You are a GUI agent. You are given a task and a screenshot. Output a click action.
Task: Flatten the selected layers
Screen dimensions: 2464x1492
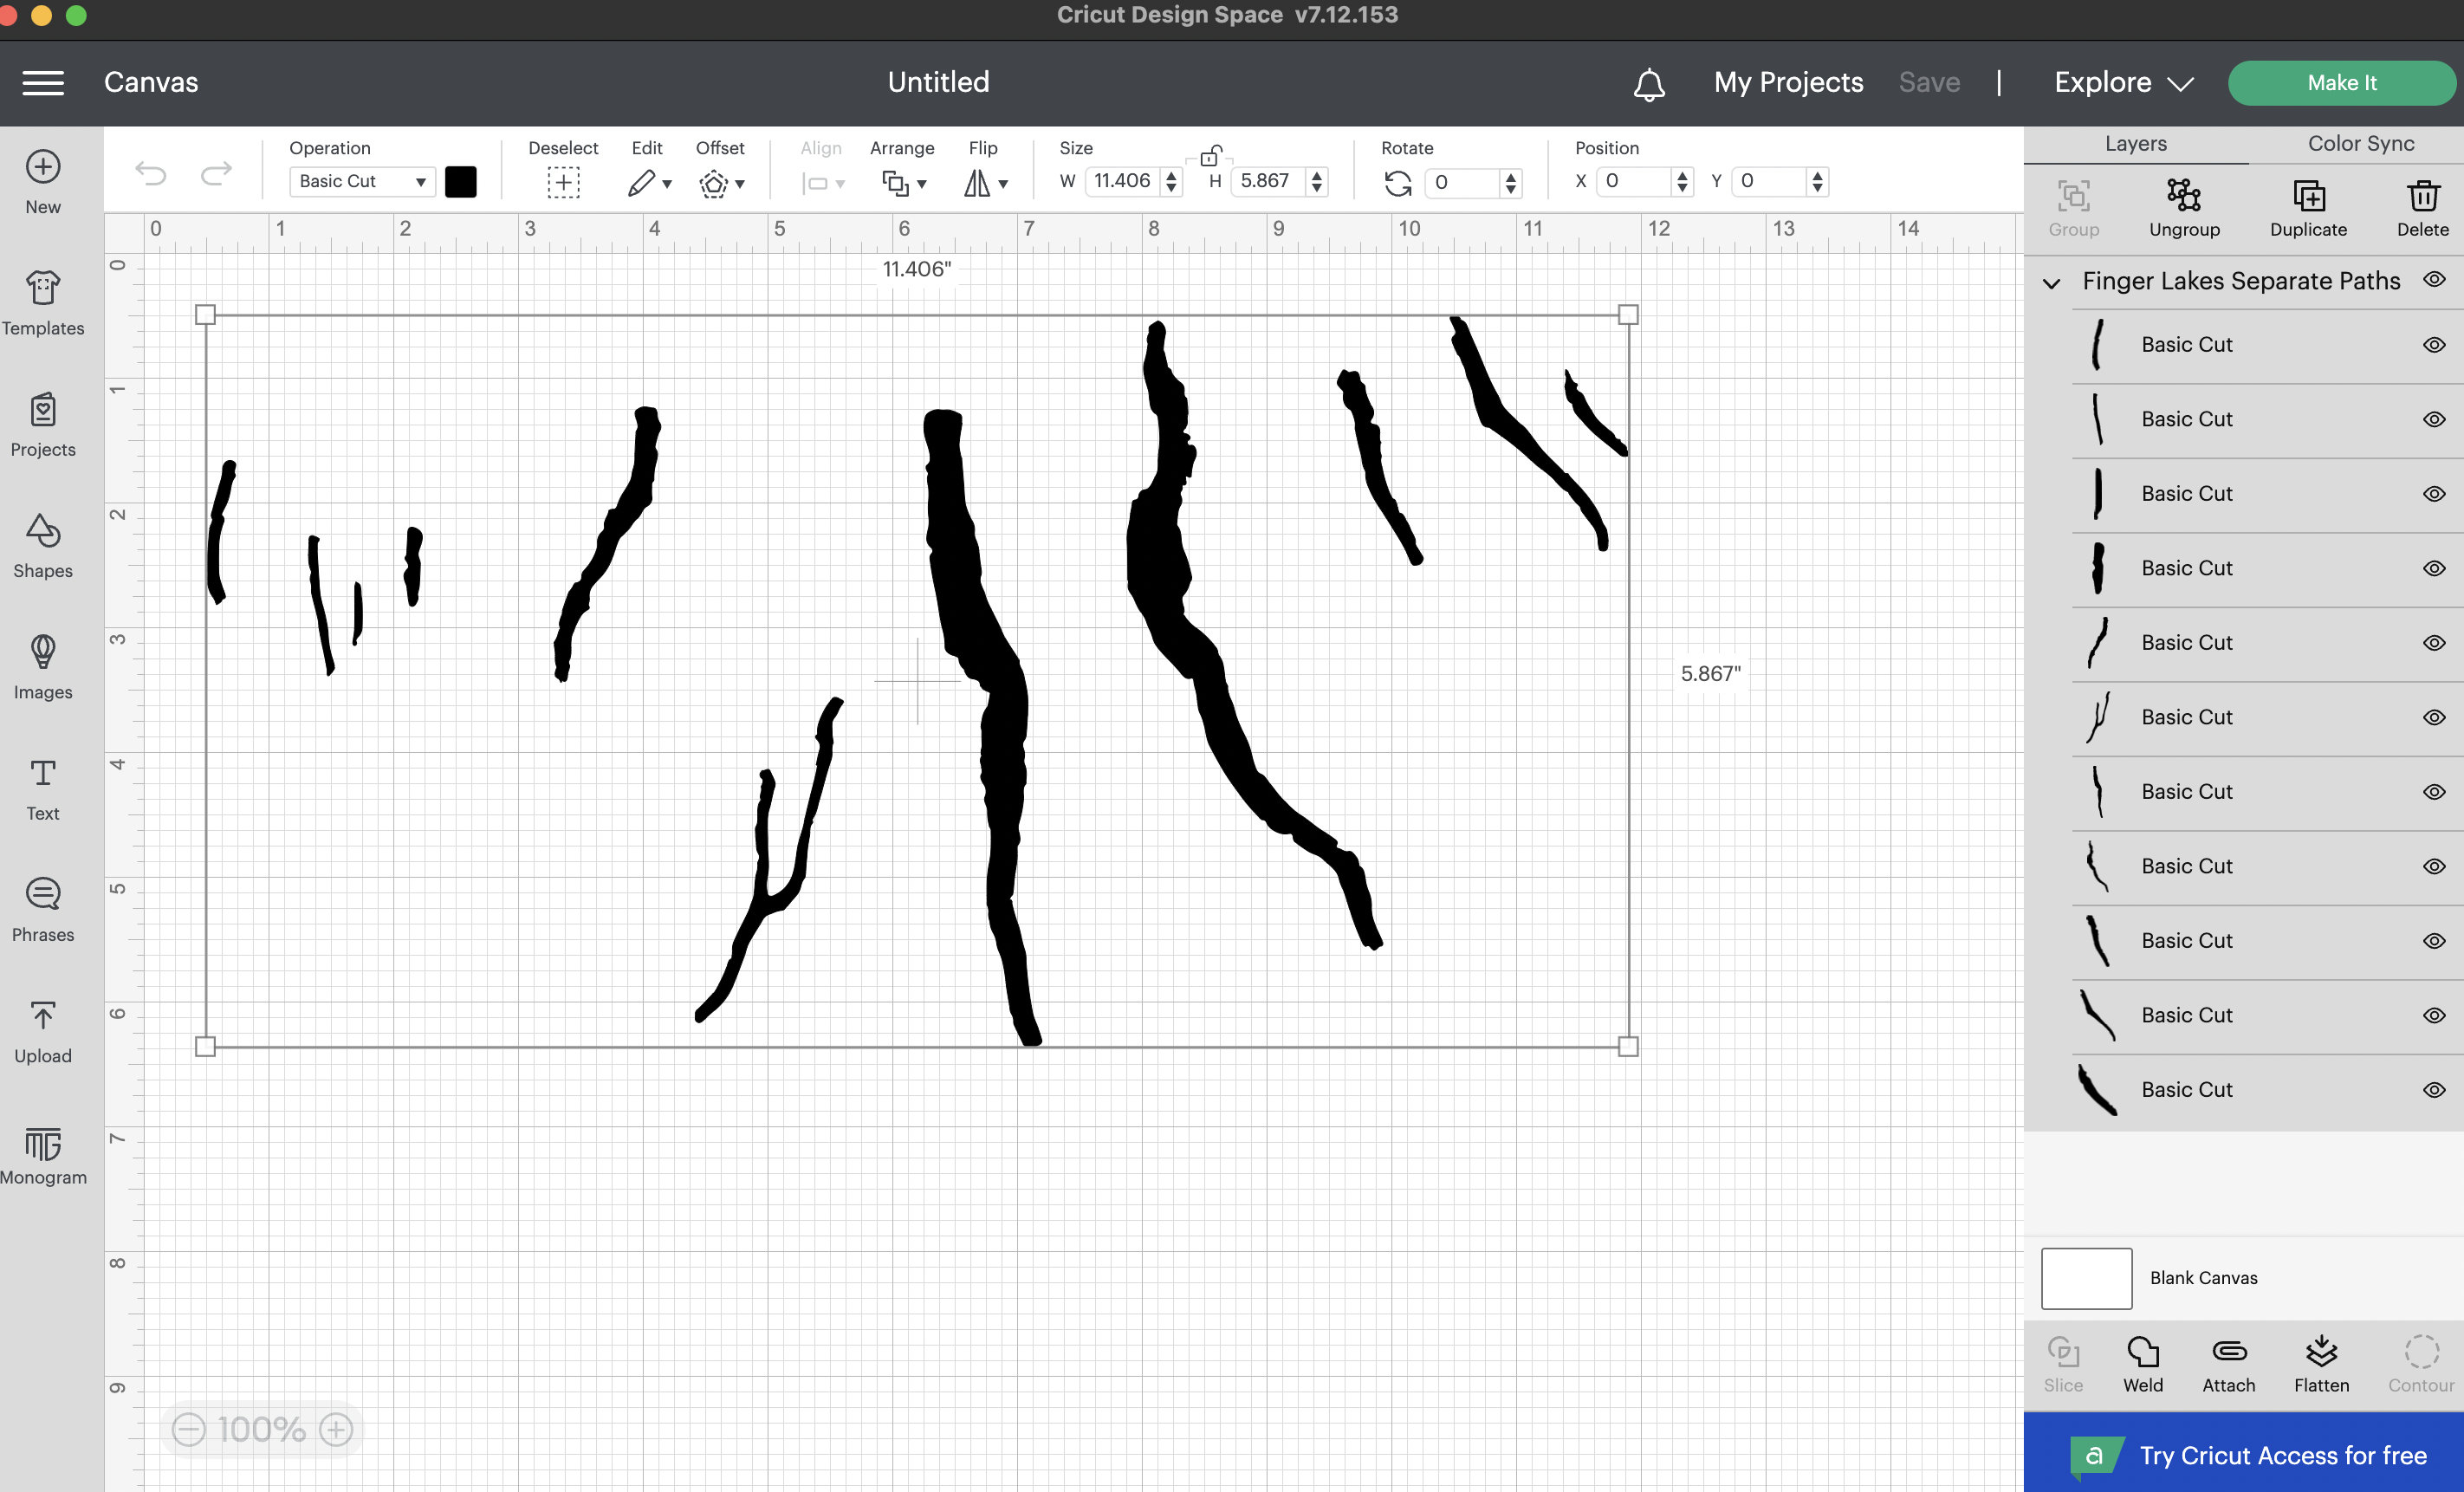click(2321, 1364)
